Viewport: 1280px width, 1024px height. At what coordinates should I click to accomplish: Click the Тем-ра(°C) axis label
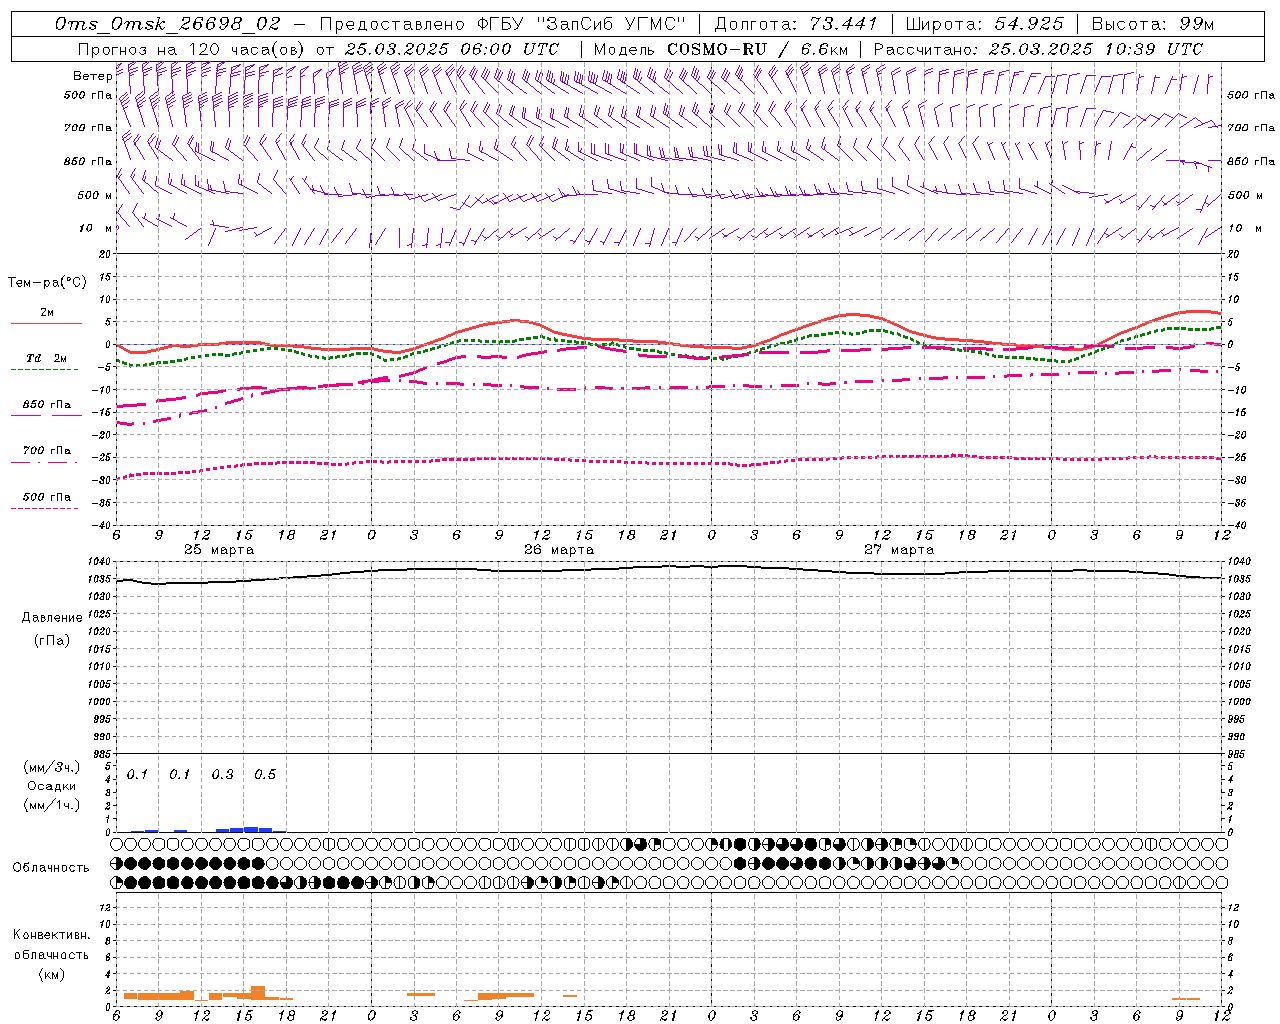coord(47,283)
